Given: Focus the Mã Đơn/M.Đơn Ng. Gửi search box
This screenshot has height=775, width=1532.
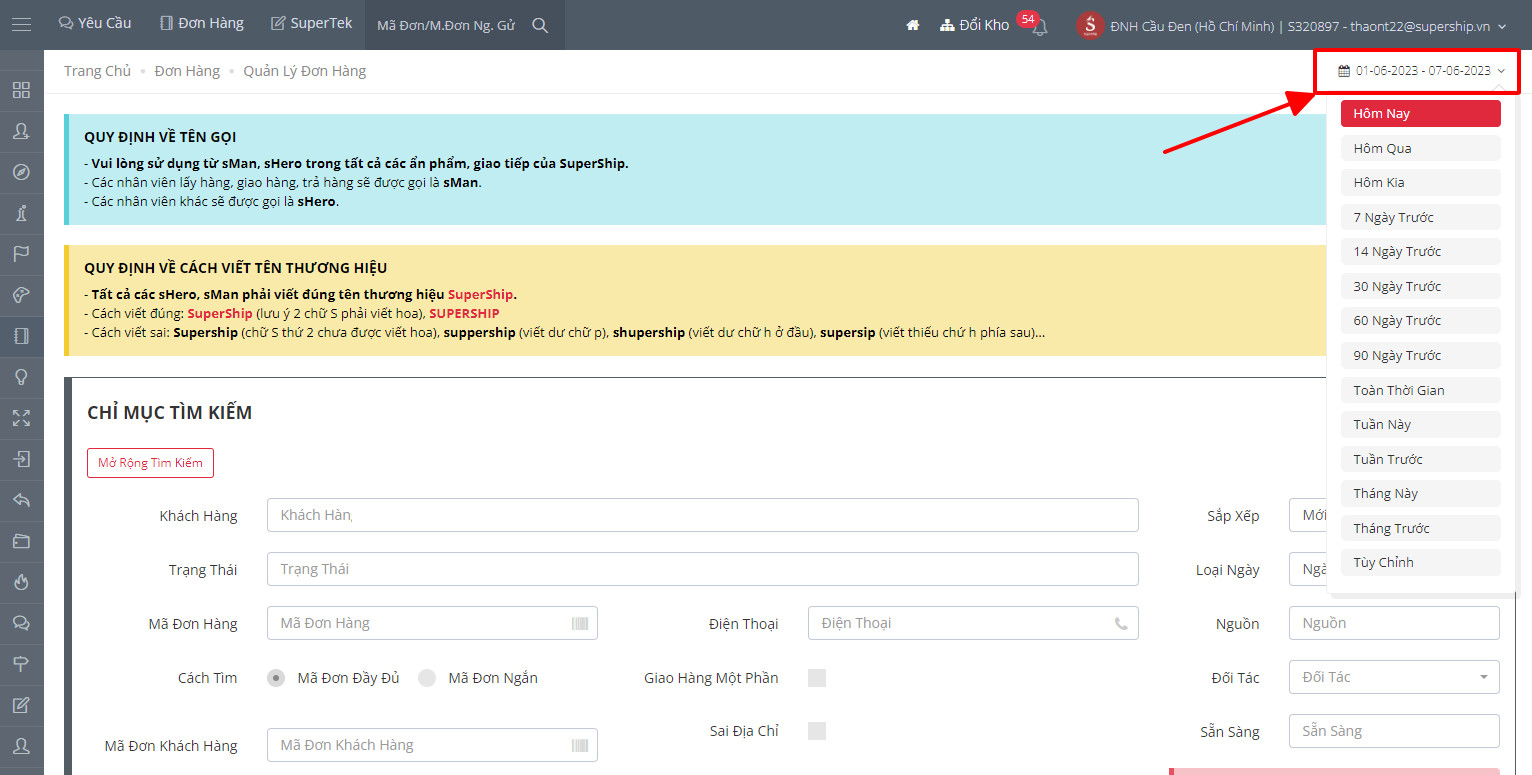Looking at the screenshot, I should tap(447, 25).
